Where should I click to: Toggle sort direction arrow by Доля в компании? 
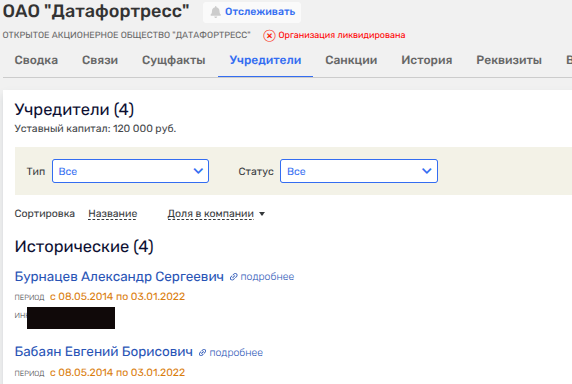click(262, 214)
